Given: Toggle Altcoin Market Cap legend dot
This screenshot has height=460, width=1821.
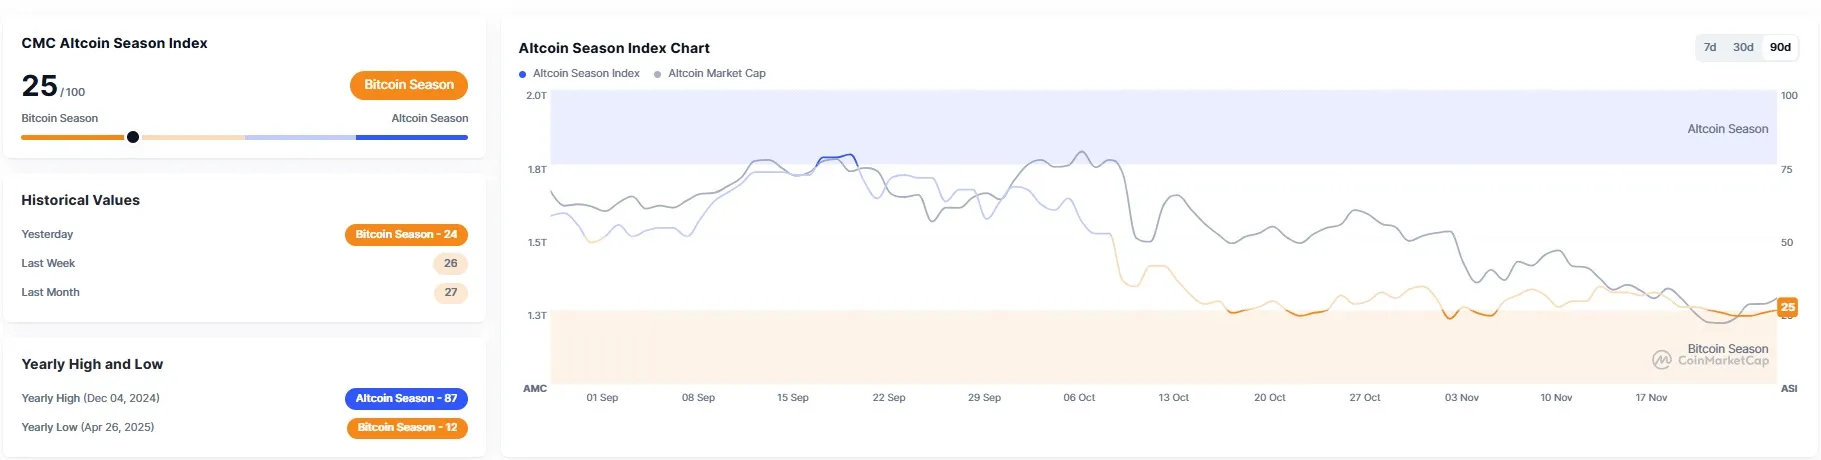Looking at the screenshot, I should (657, 74).
